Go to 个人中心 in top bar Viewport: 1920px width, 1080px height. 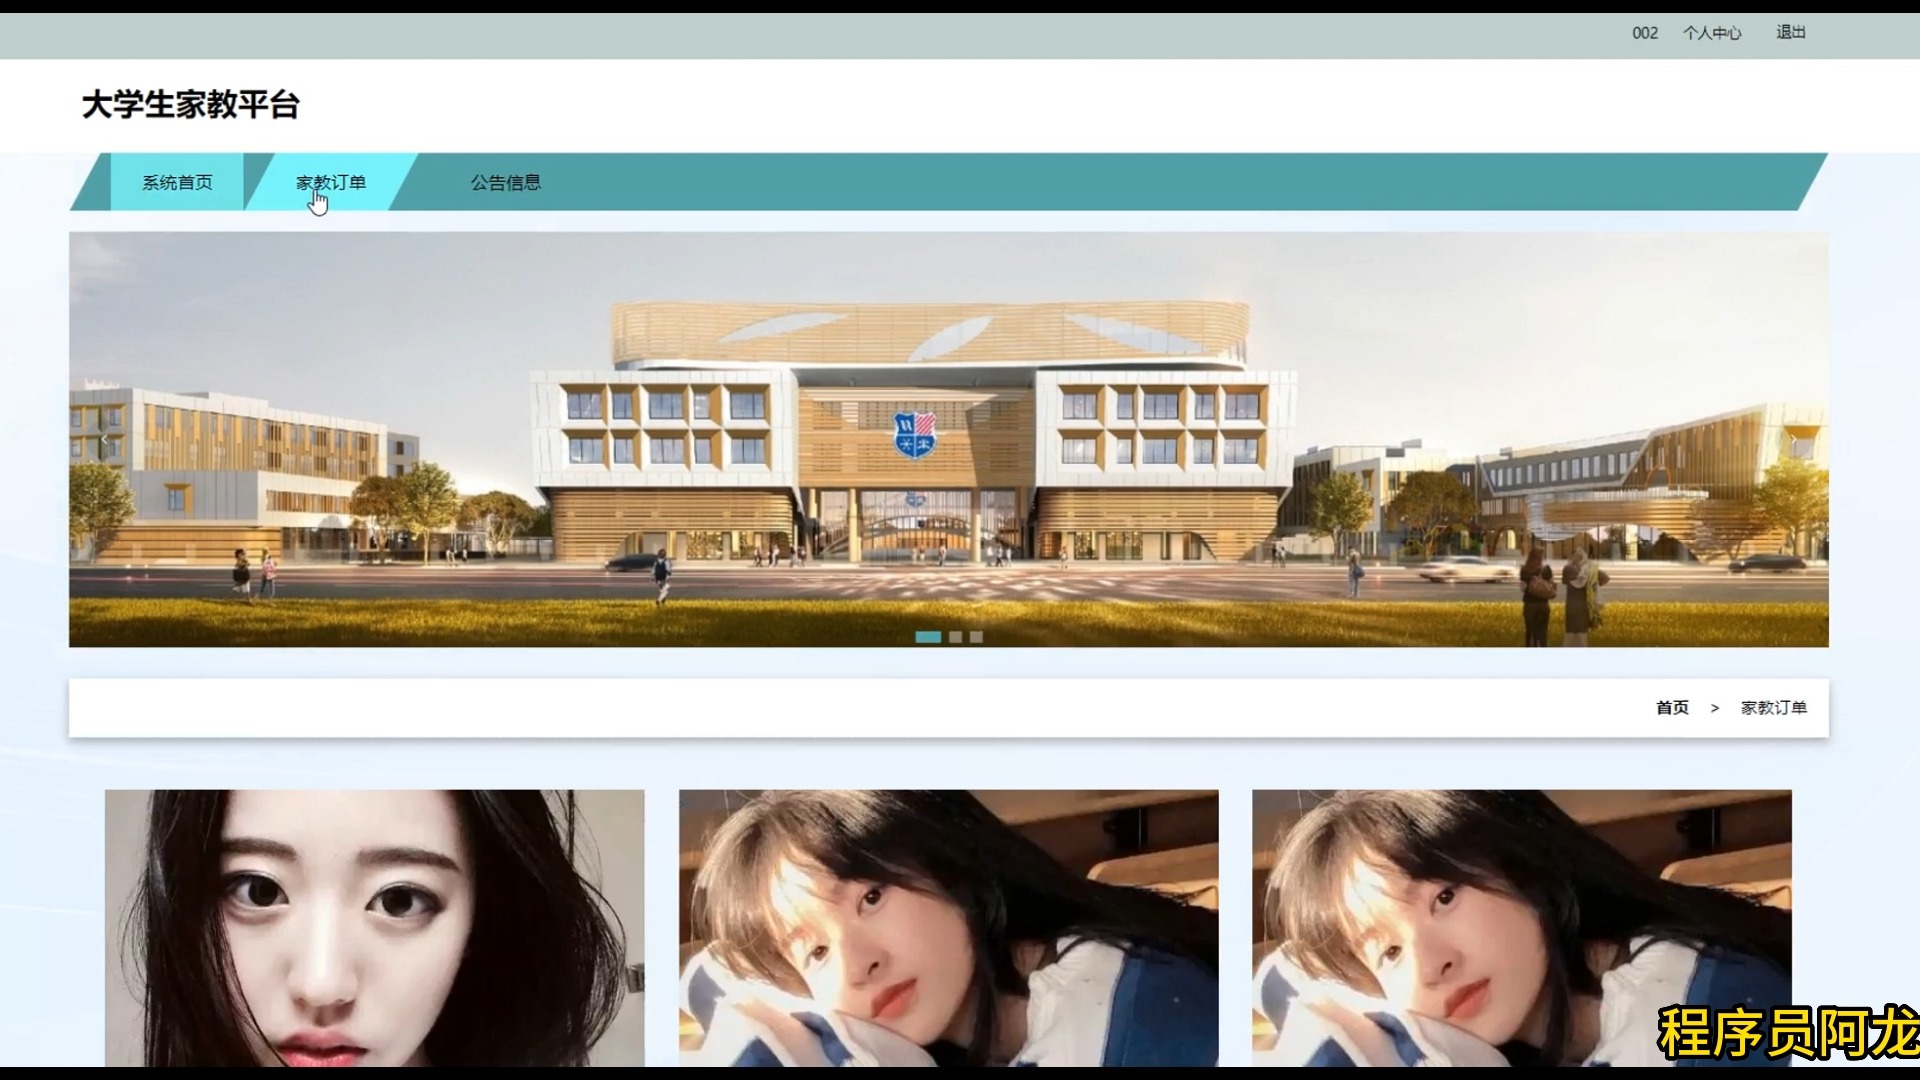pyautogui.click(x=1712, y=33)
